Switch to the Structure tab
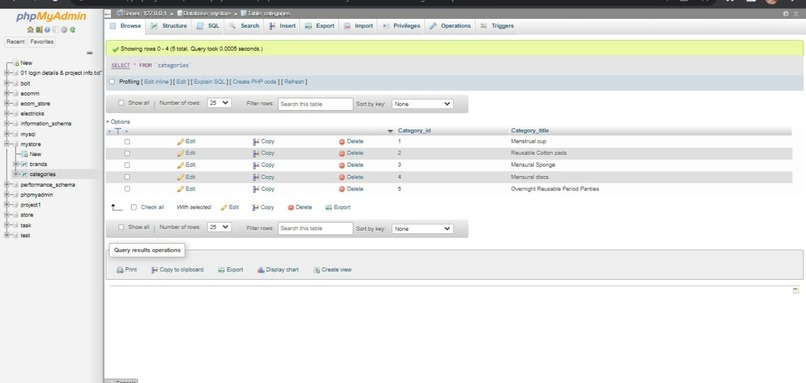Viewport: 806px width, 383px height. point(169,26)
